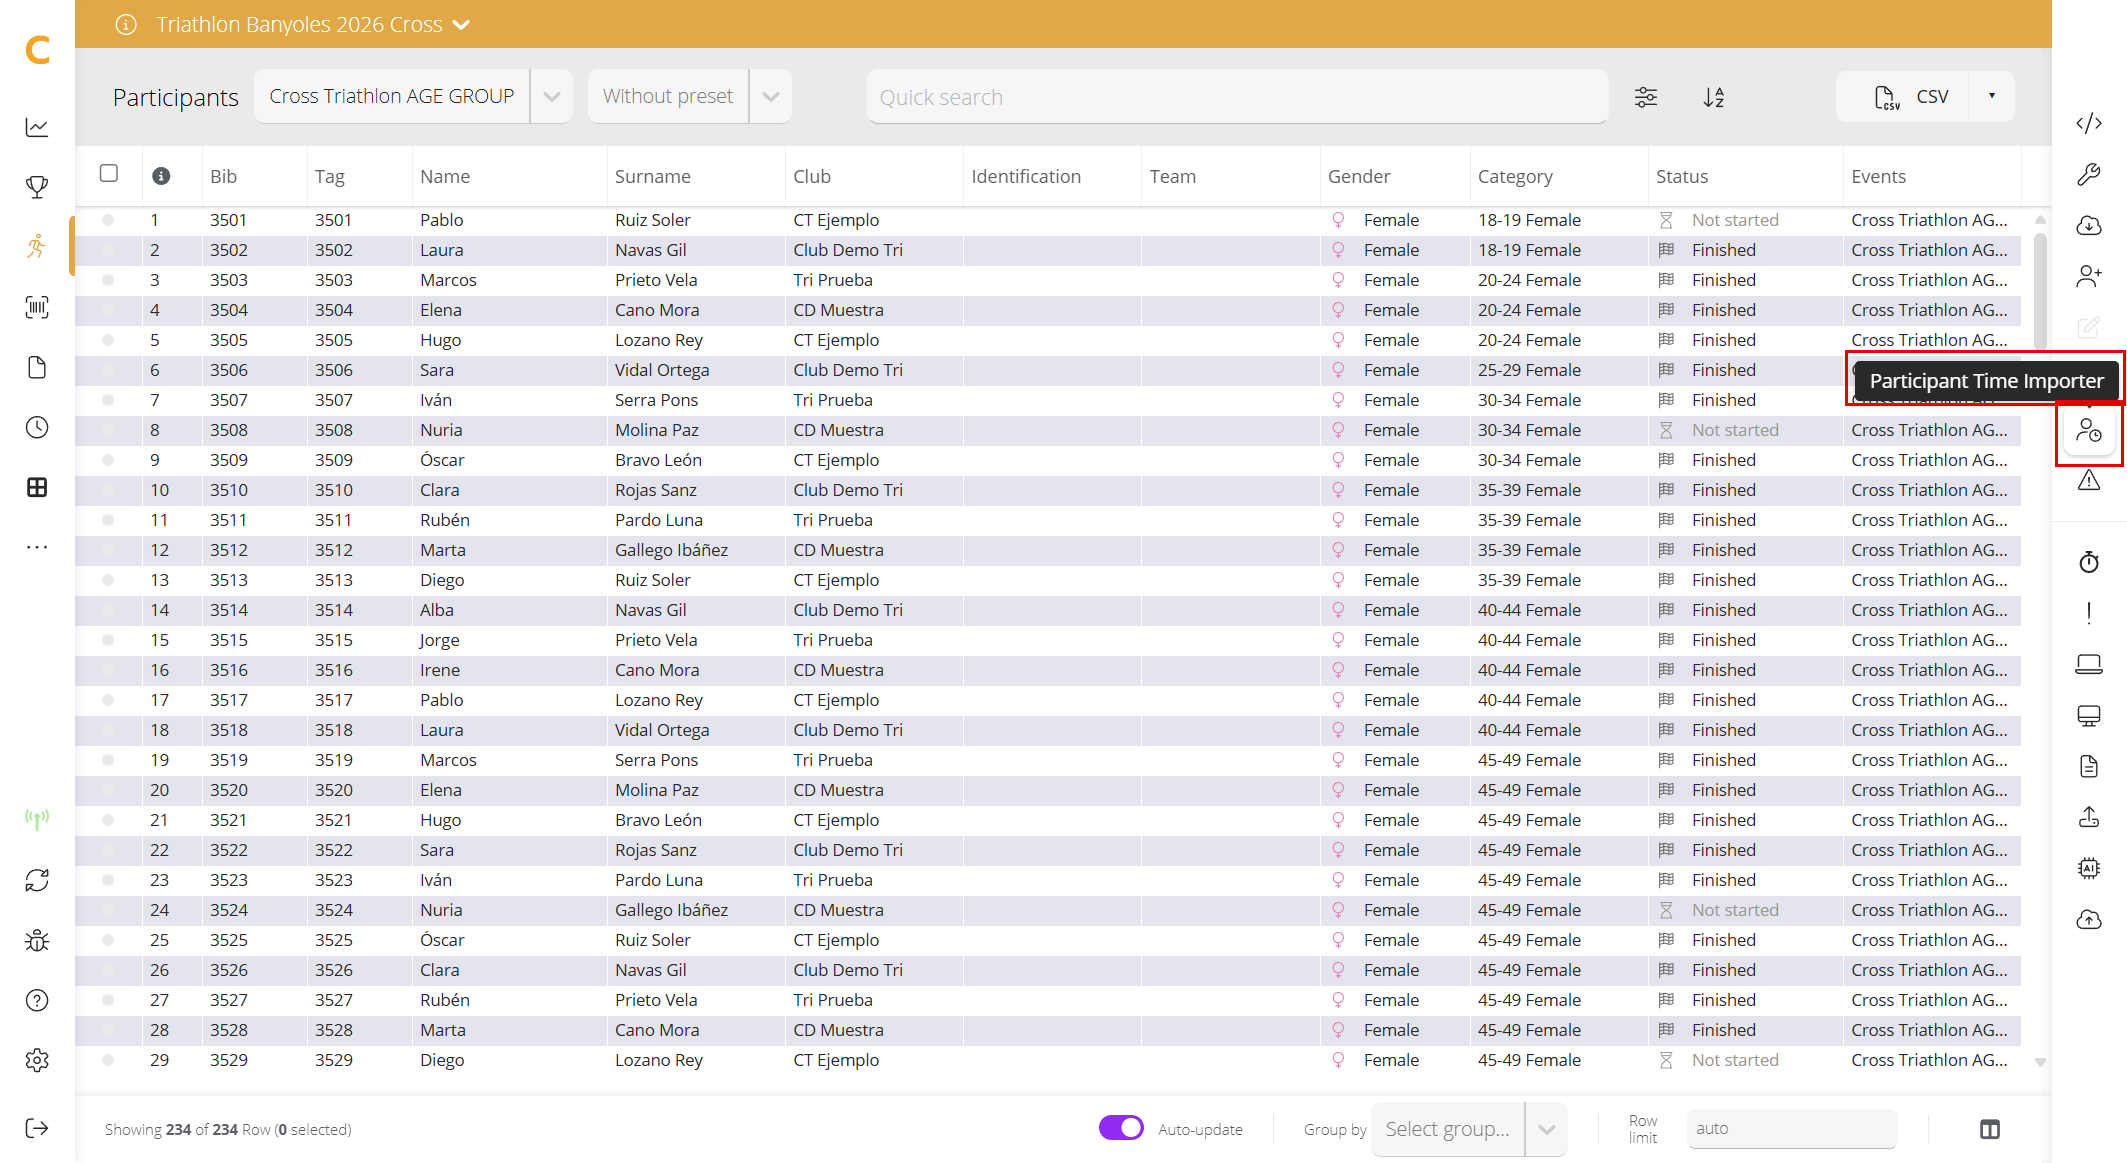Click the stopwatch icon in right toolbar

coord(2089,562)
